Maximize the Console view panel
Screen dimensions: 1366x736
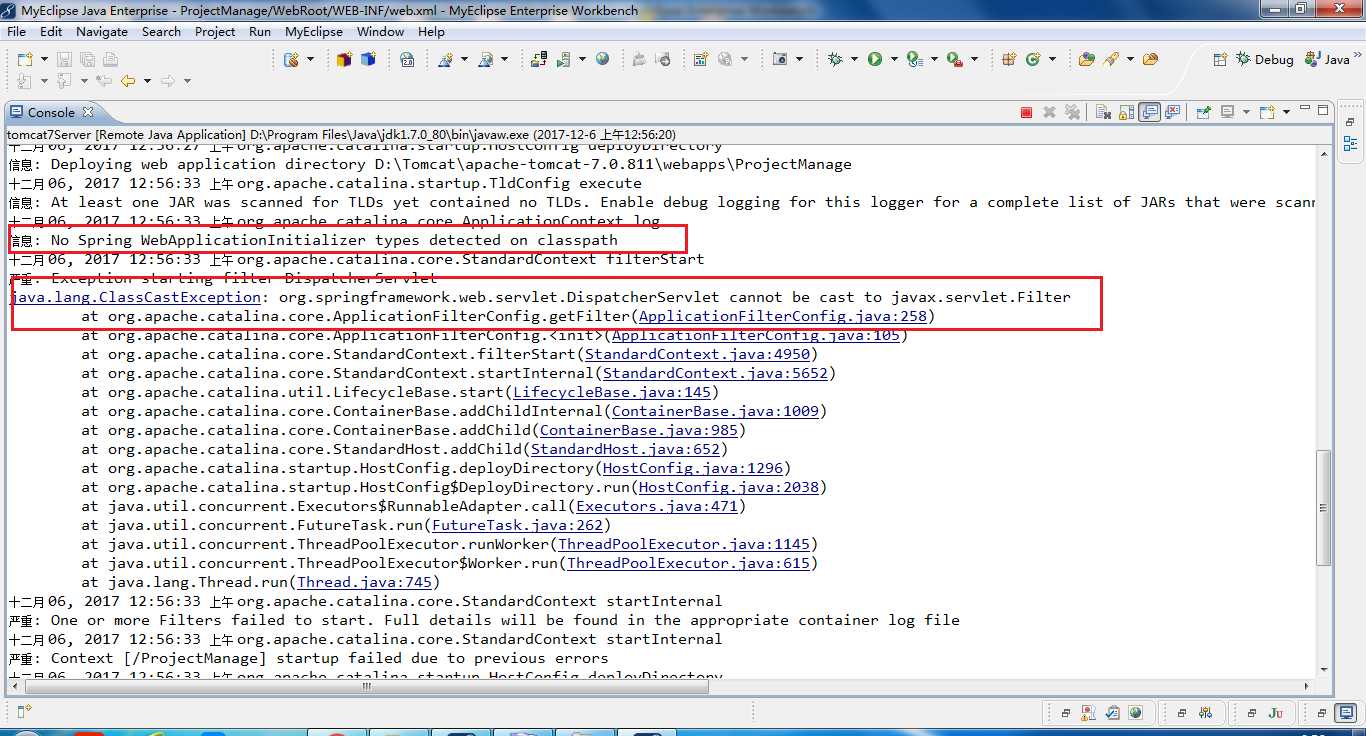[1323, 110]
